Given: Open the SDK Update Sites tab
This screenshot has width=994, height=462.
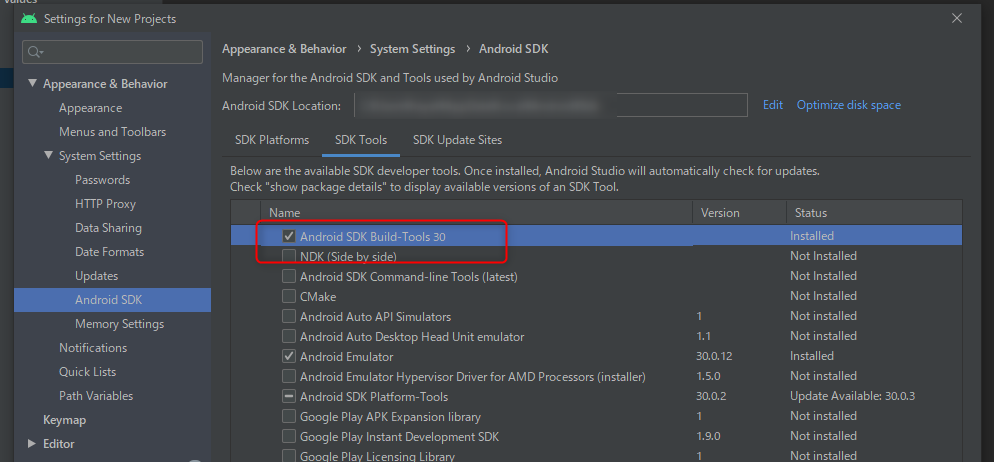Looking at the screenshot, I should 457,140.
